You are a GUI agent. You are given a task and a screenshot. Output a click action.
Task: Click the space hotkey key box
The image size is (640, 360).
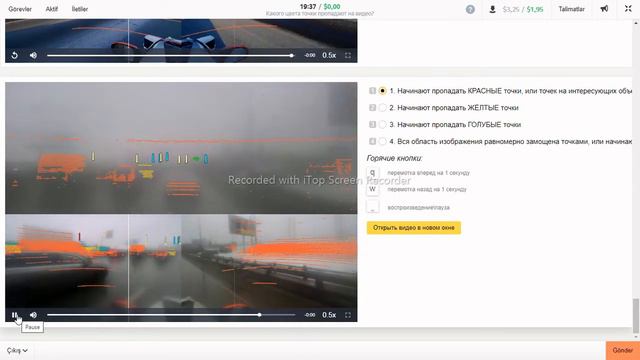(373, 207)
